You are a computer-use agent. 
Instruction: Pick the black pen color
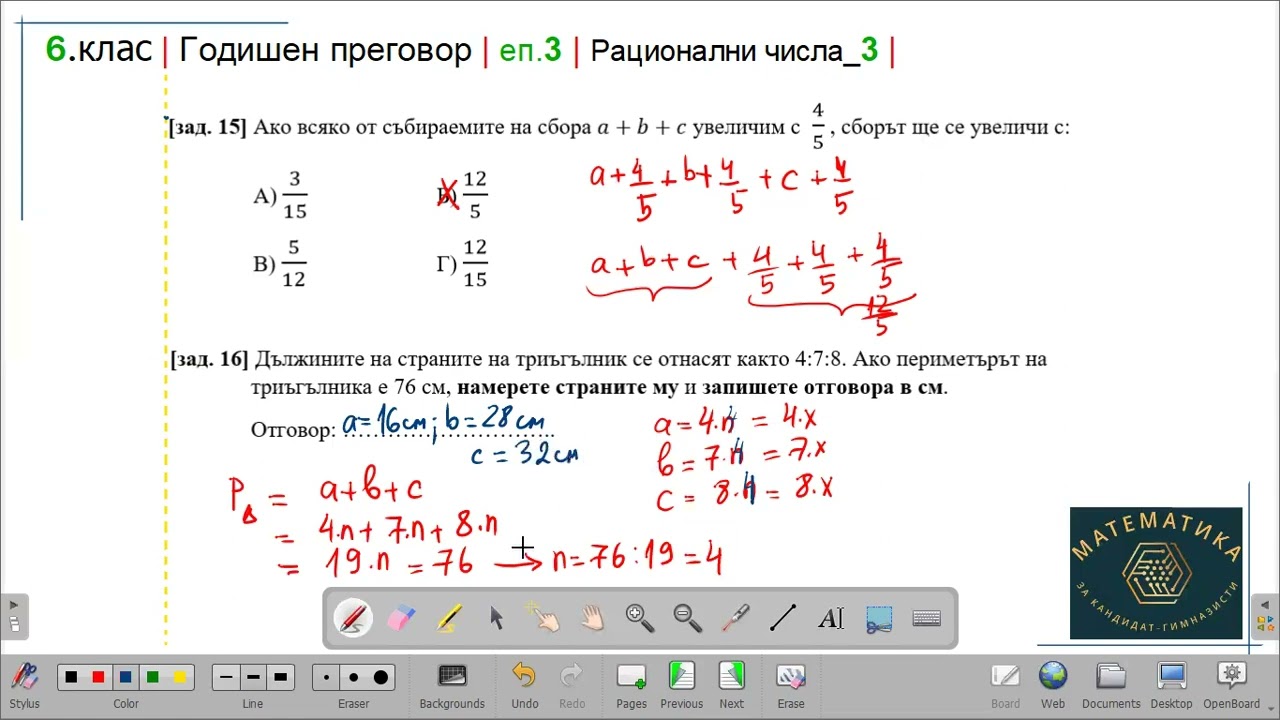tap(71, 677)
